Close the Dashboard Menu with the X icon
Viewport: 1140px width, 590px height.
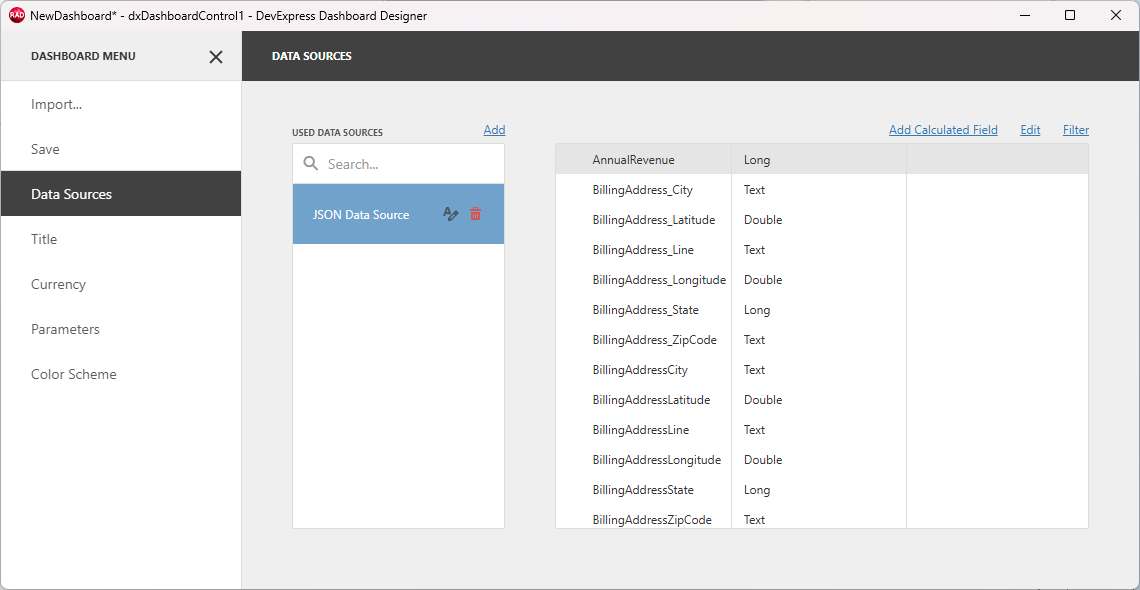(215, 57)
